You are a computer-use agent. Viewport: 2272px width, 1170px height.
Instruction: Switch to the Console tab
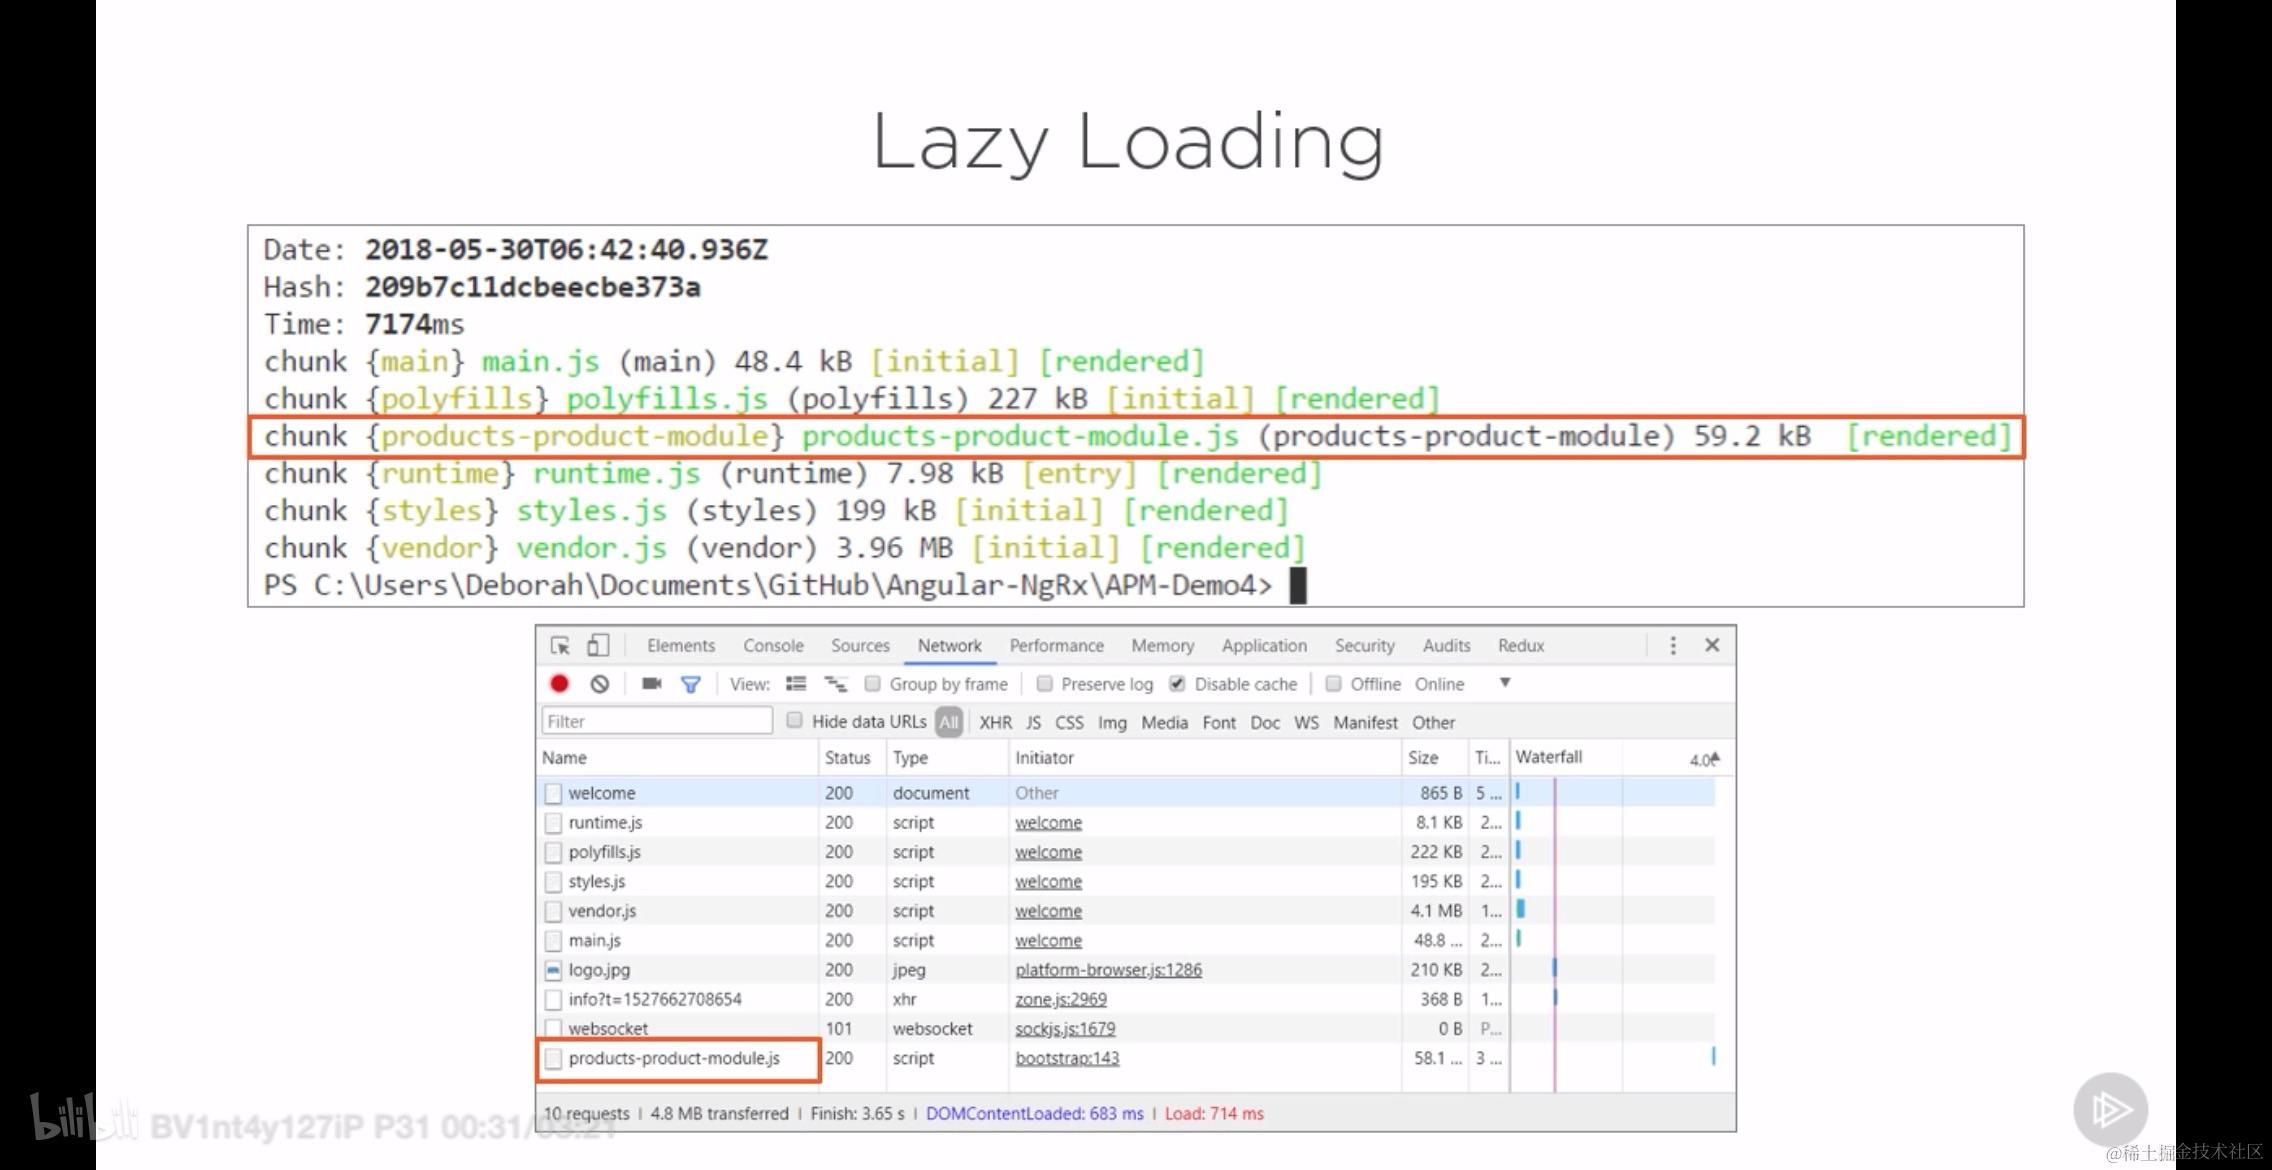(x=773, y=646)
